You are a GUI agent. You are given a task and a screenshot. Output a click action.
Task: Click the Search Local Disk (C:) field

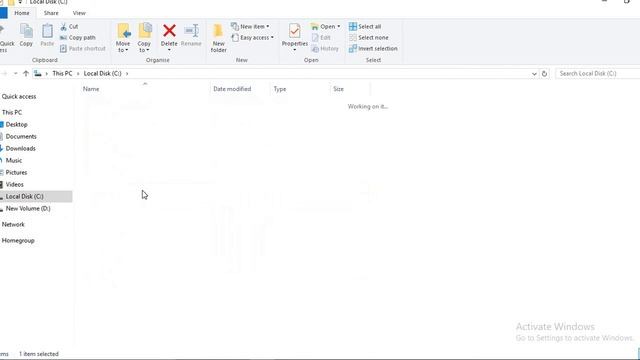pyautogui.click(x=598, y=74)
